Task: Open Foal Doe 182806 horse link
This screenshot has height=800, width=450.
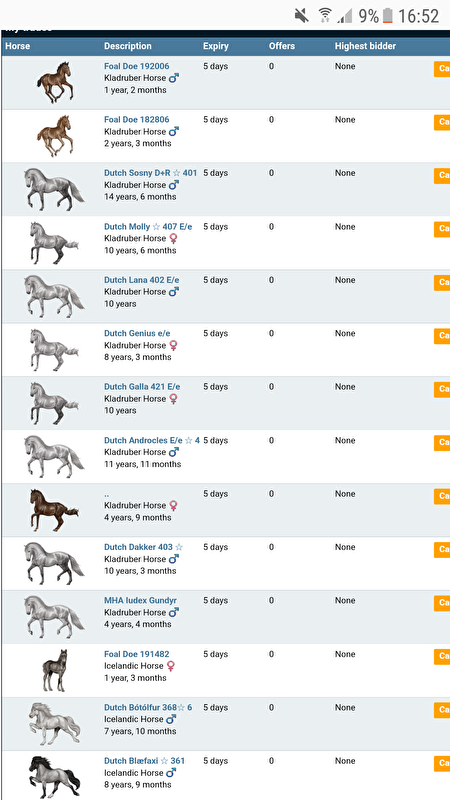Action: point(137,120)
